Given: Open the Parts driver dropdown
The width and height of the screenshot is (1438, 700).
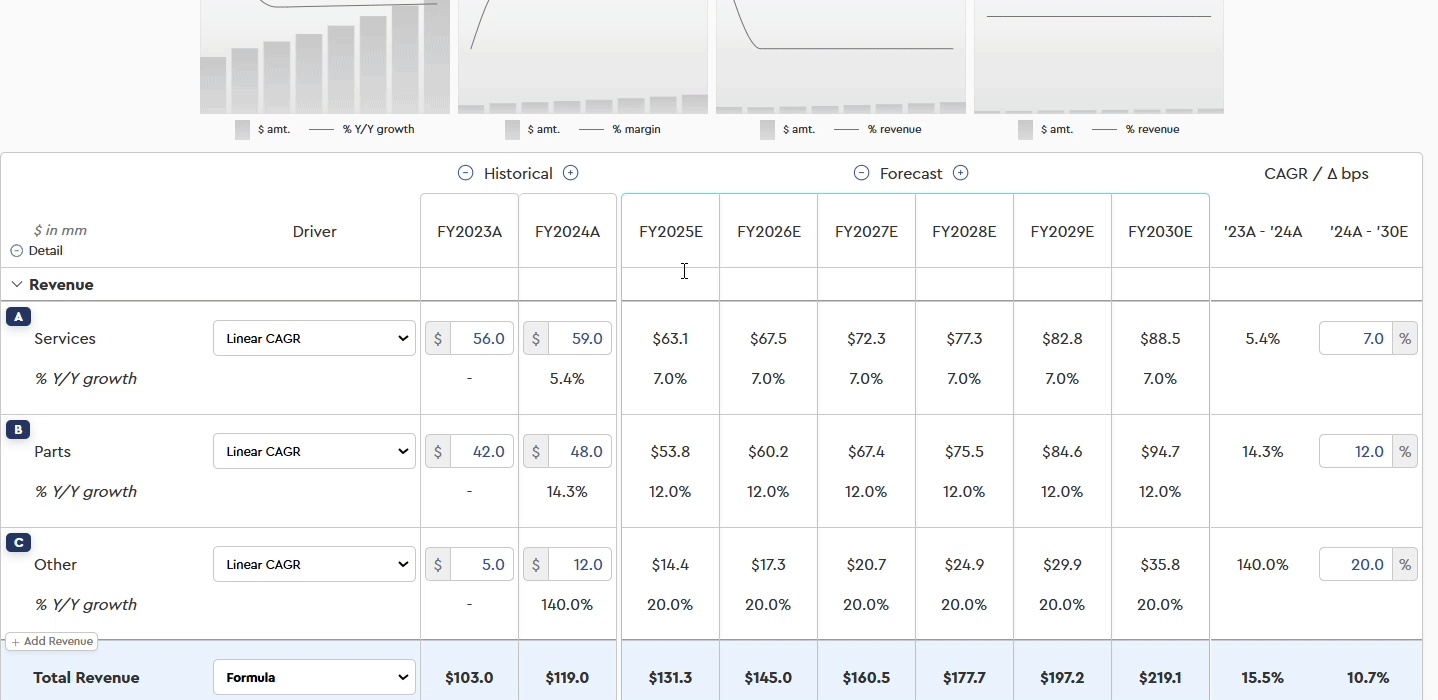Looking at the screenshot, I should point(314,452).
